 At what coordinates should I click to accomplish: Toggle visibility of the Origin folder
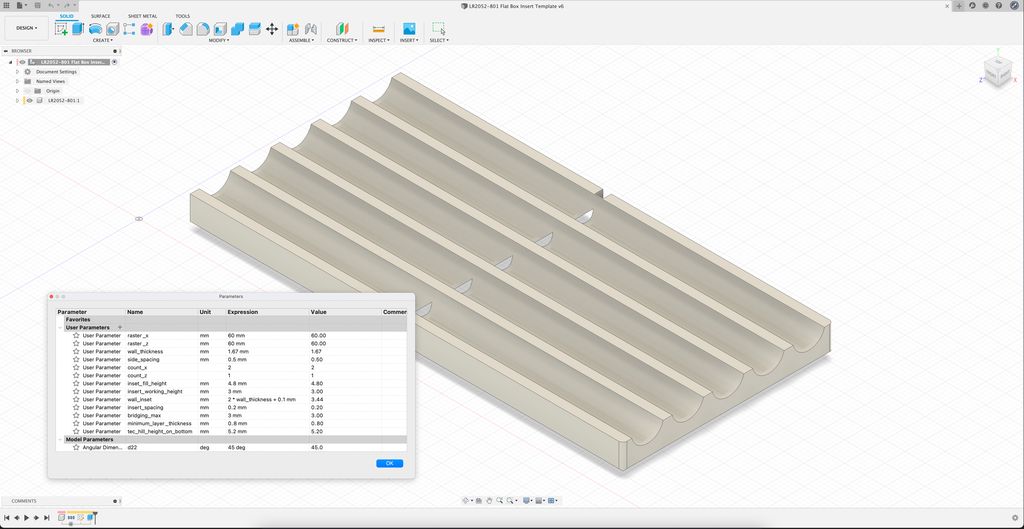coord(29,91)
